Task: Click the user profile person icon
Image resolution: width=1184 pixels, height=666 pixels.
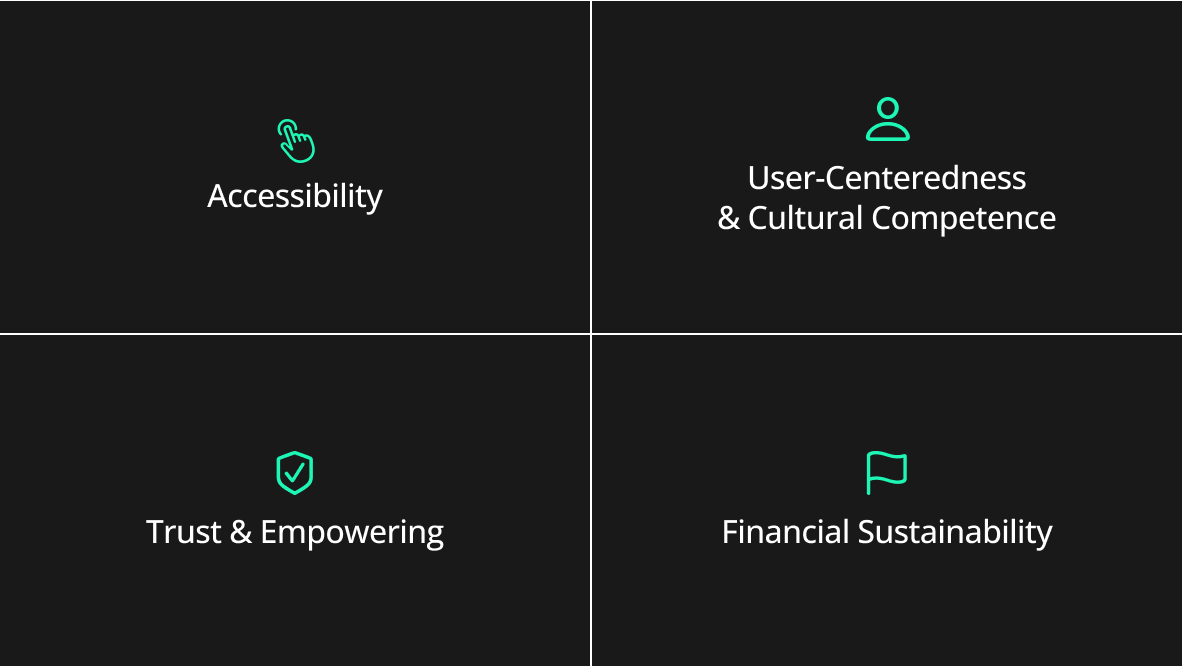Action: (x=887, y=119)
